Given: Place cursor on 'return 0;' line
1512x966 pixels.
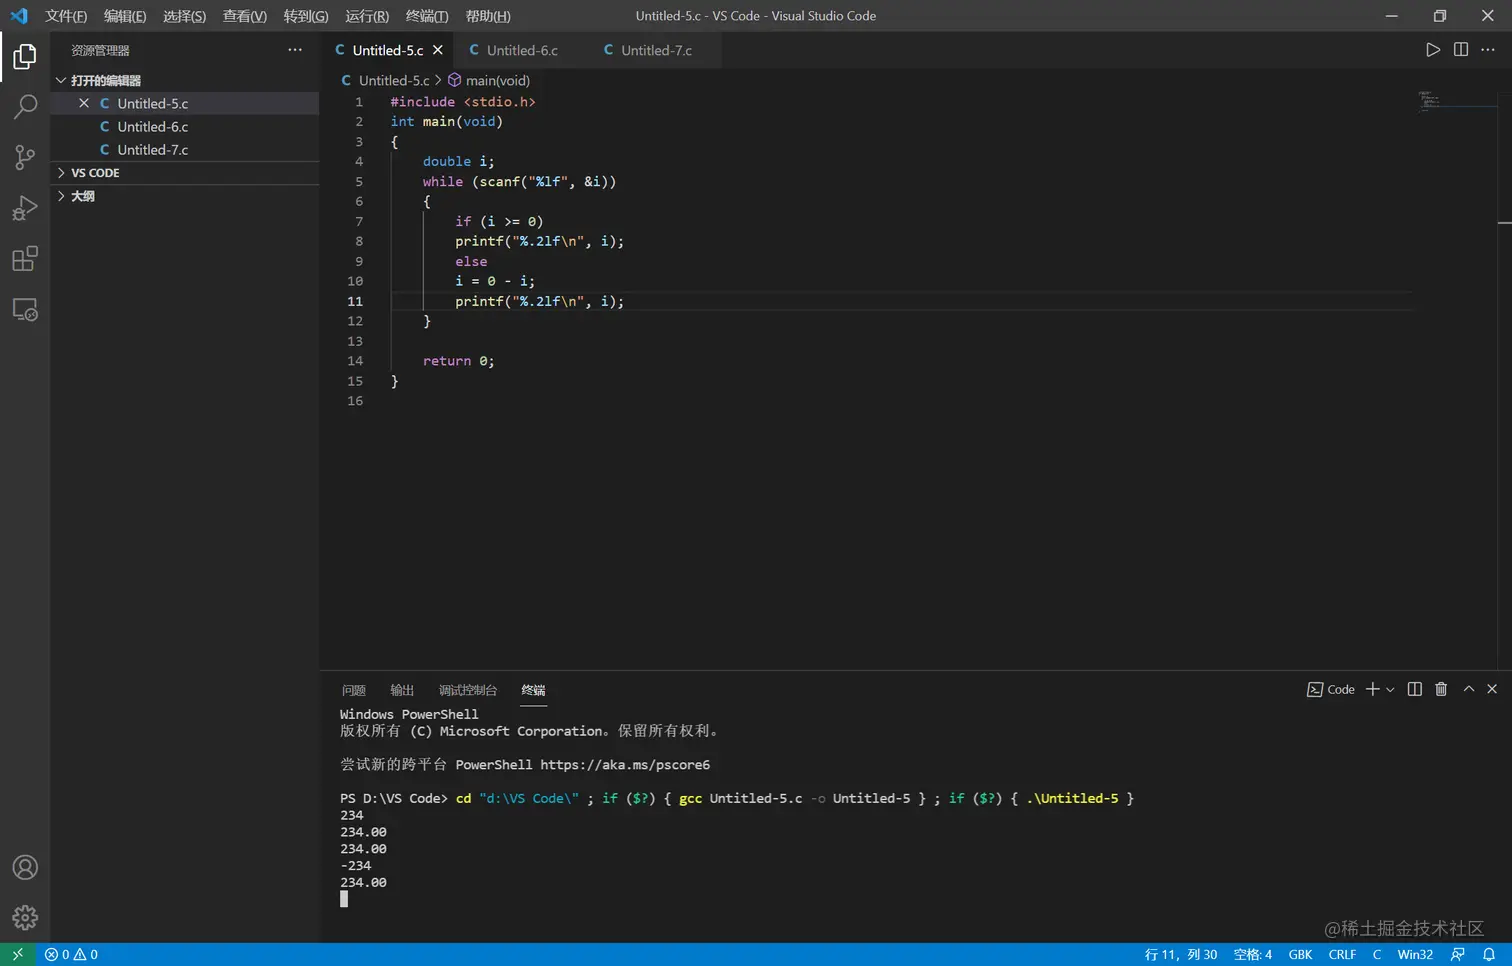Looking at the screenshot, I should (x=459, y=361).
